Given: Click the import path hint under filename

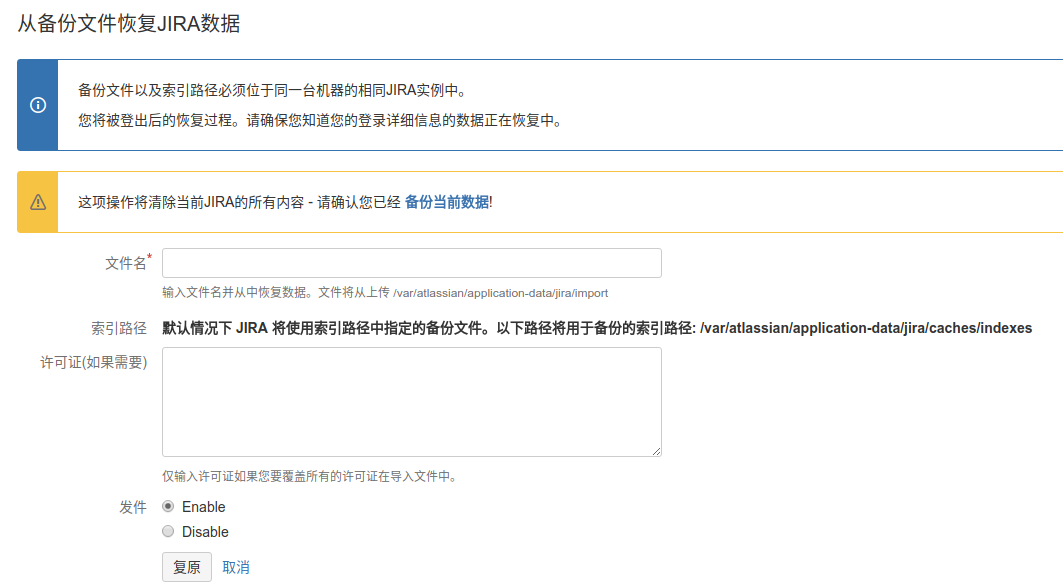Looking at the screenshot, I should pos(385,293).
